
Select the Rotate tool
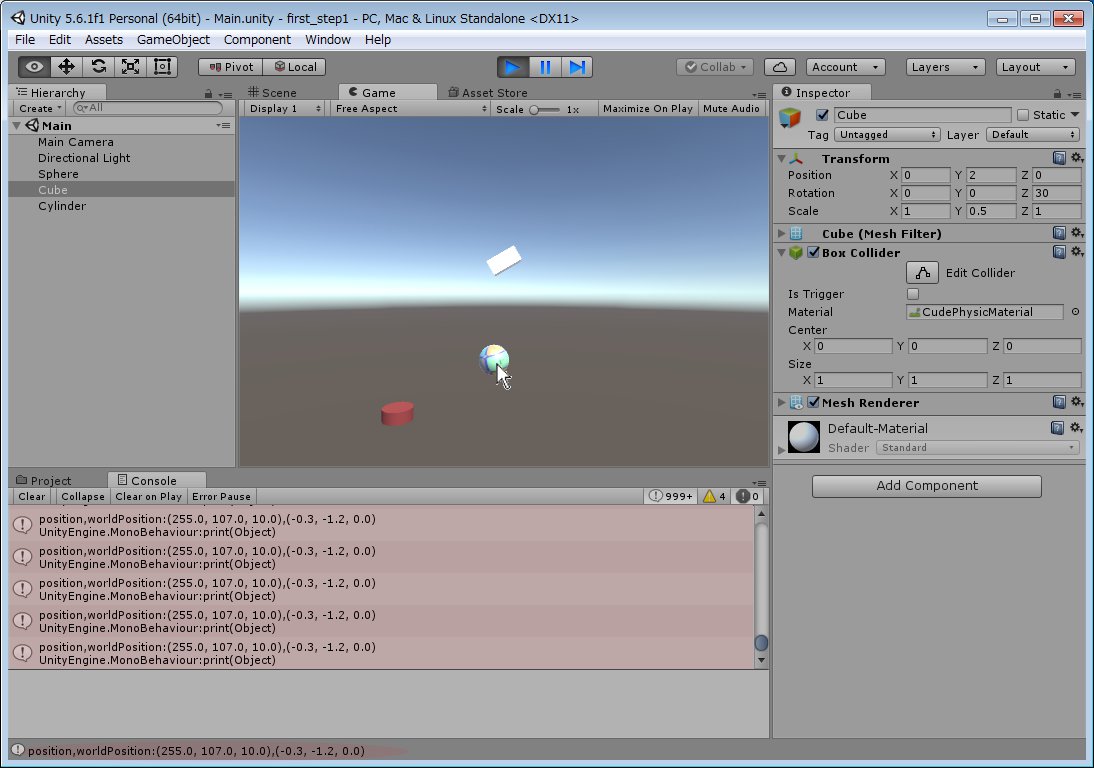[x=98, y=67]
